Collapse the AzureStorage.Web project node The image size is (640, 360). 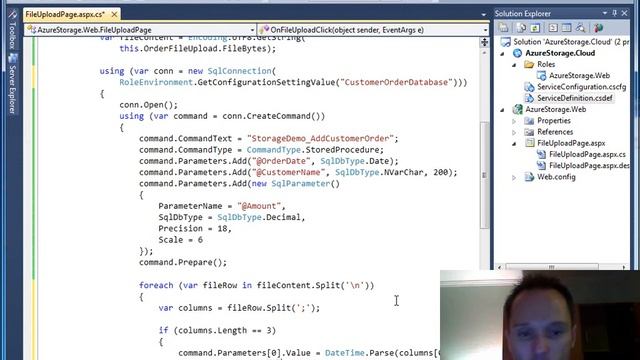pyautogui.click(x=502, y=110)
